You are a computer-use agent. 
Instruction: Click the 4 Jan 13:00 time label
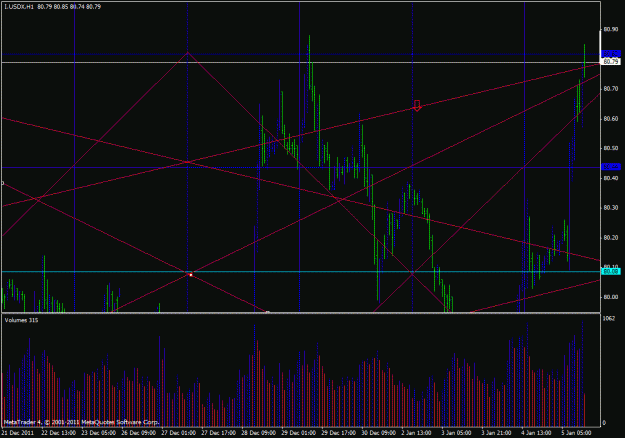(536, 433)
